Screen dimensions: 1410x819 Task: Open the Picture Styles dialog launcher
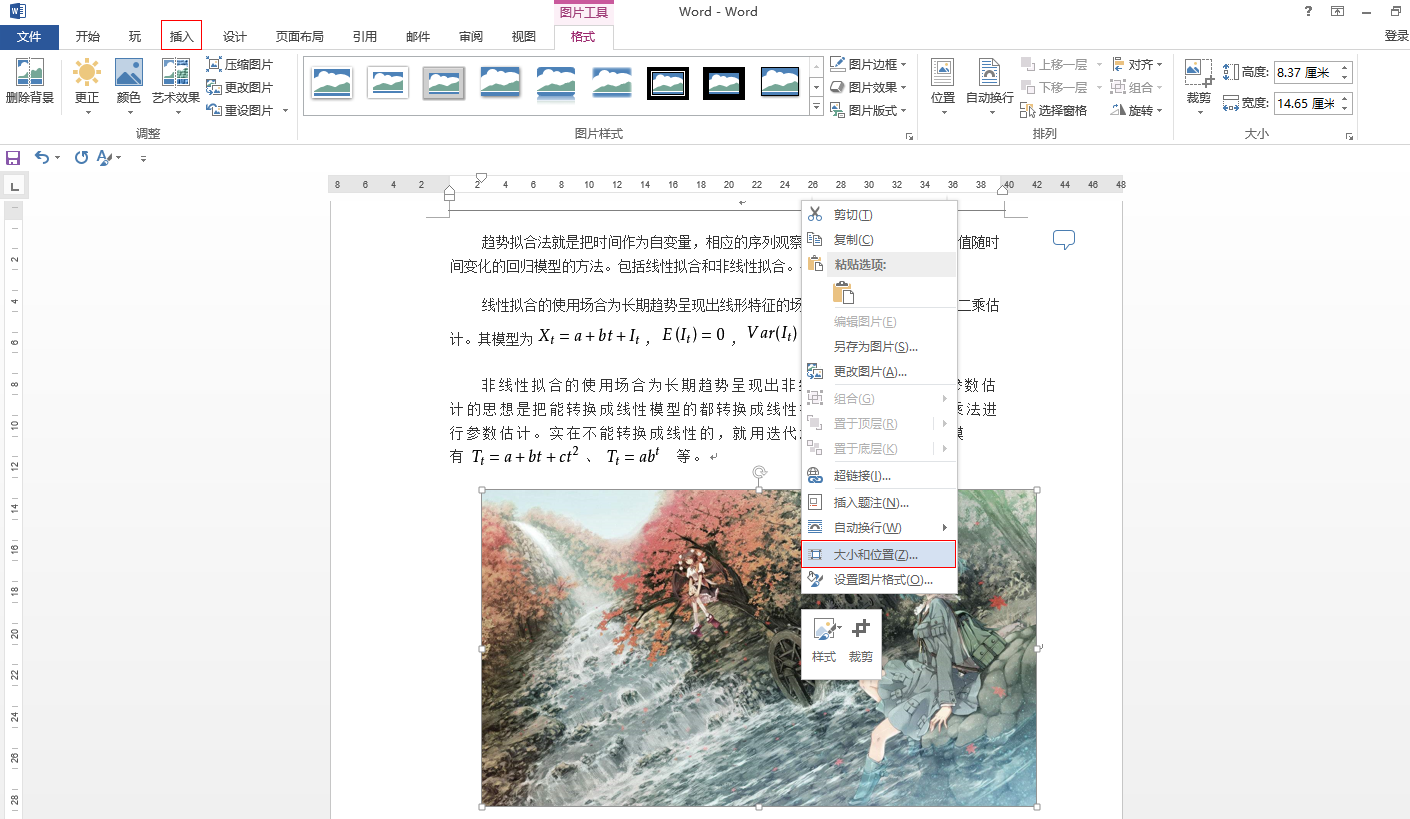coord(909,135)
